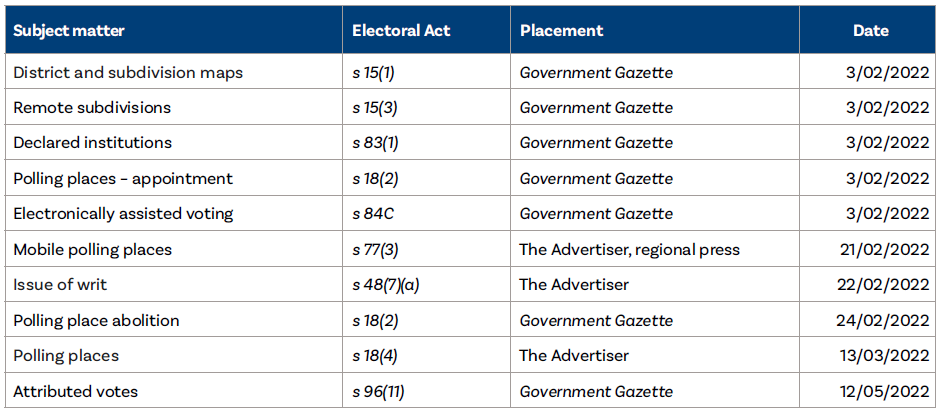Click the s 84C cell
This screenshot has width=942, height=414.
[x=371, y=214]
